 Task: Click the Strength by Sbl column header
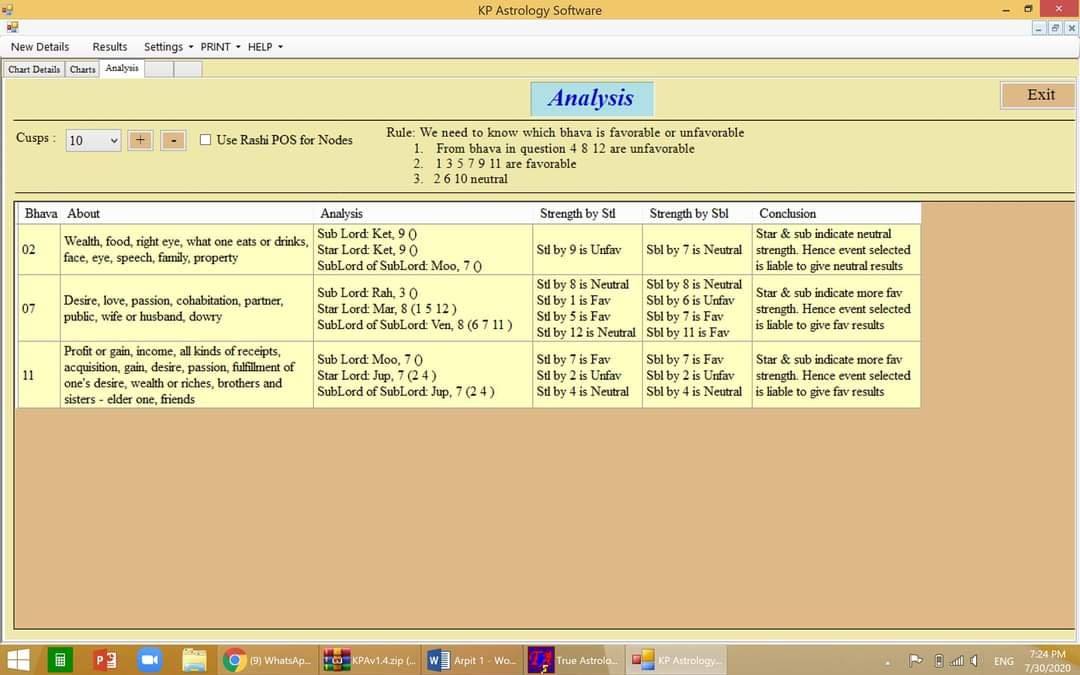coord(697,214)
